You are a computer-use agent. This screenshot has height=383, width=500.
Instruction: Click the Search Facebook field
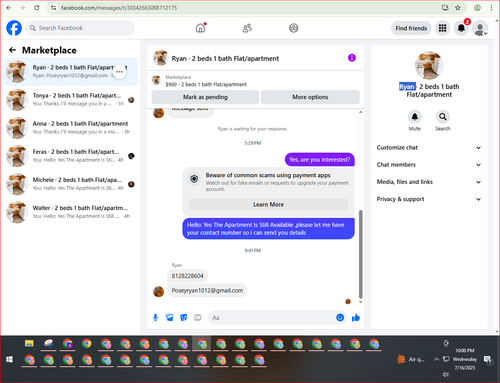tap(80, 28)
